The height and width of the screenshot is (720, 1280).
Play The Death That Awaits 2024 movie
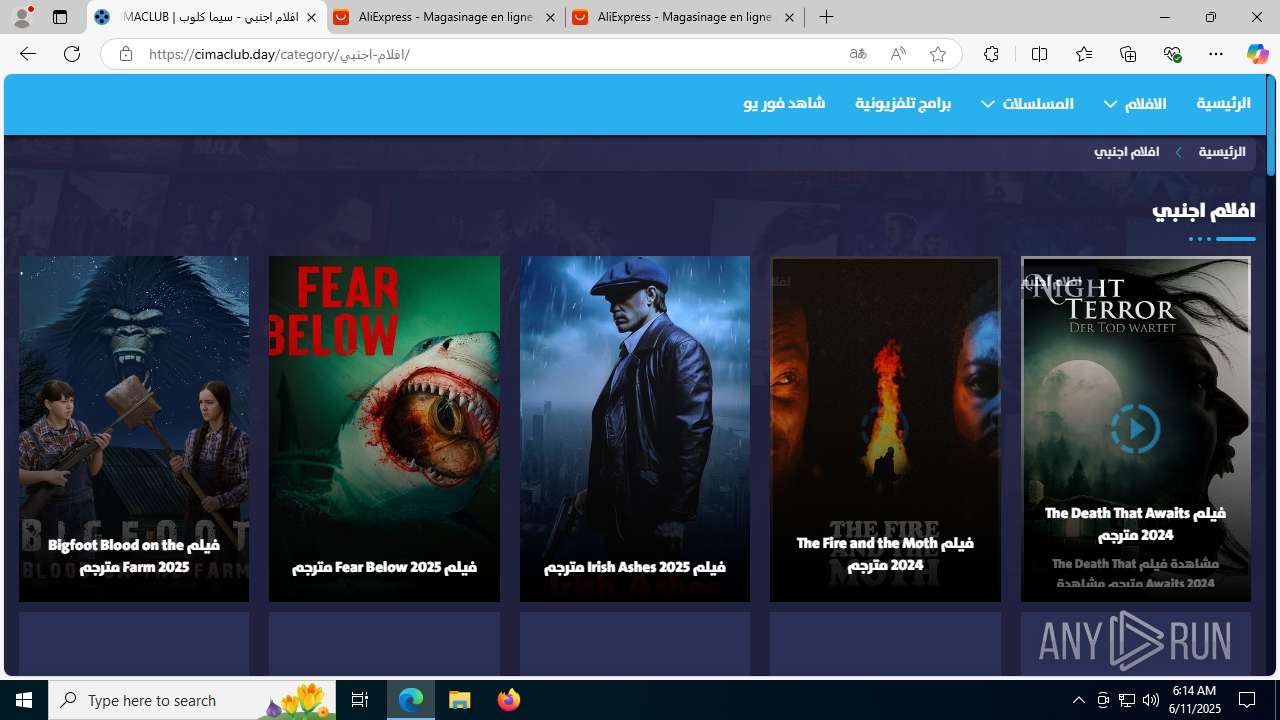(1135, 429)
